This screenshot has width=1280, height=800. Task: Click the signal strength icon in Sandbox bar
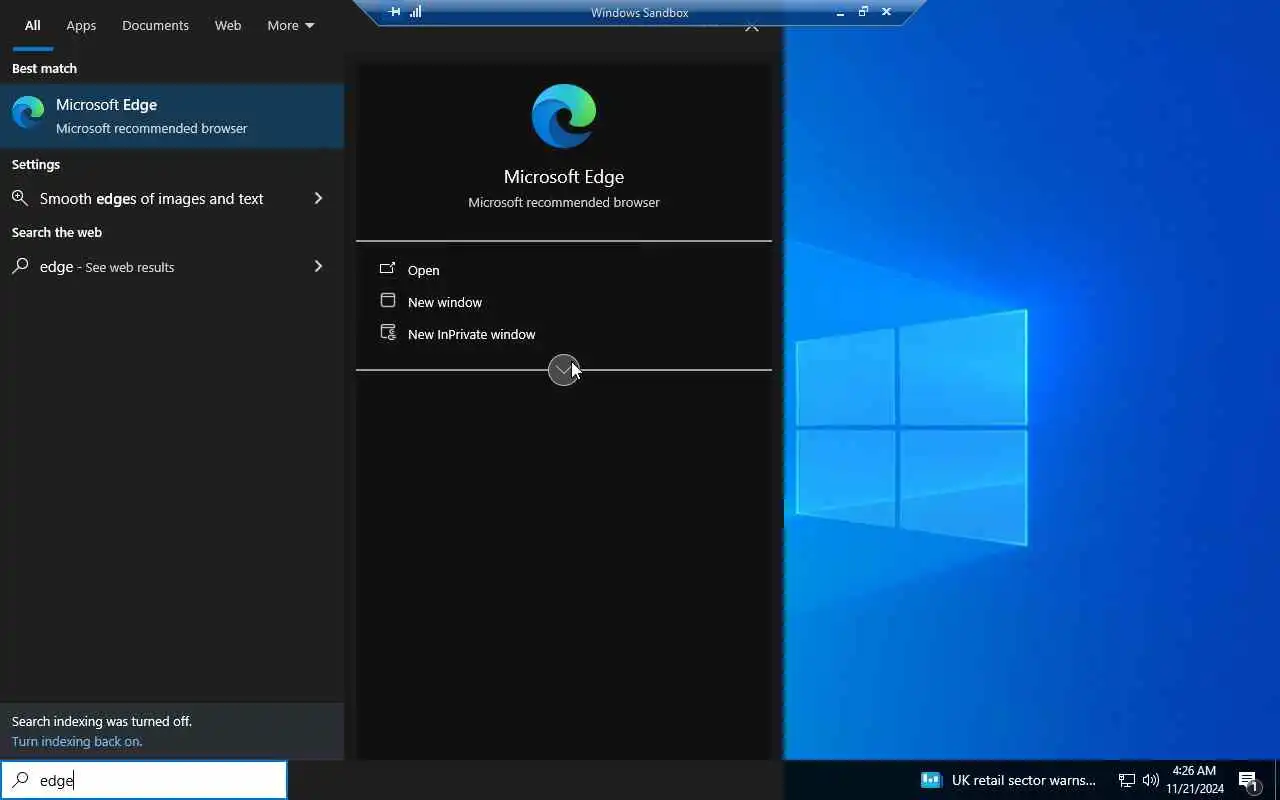click(415, 12)
